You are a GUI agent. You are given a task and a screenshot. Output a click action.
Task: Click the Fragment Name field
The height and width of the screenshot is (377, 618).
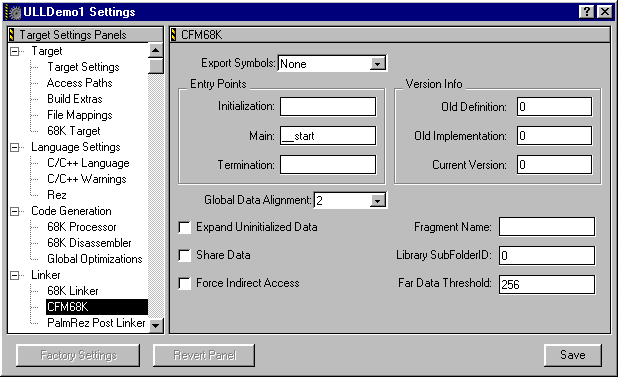coord(547,227)
